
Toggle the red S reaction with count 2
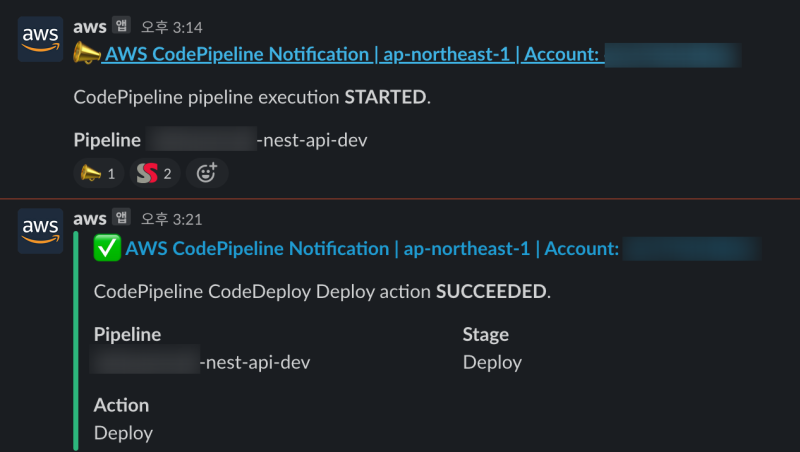pos(155,174)
